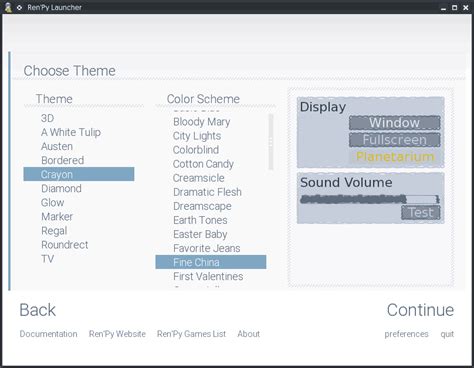Choose the Regal theme

pos(54,231)
